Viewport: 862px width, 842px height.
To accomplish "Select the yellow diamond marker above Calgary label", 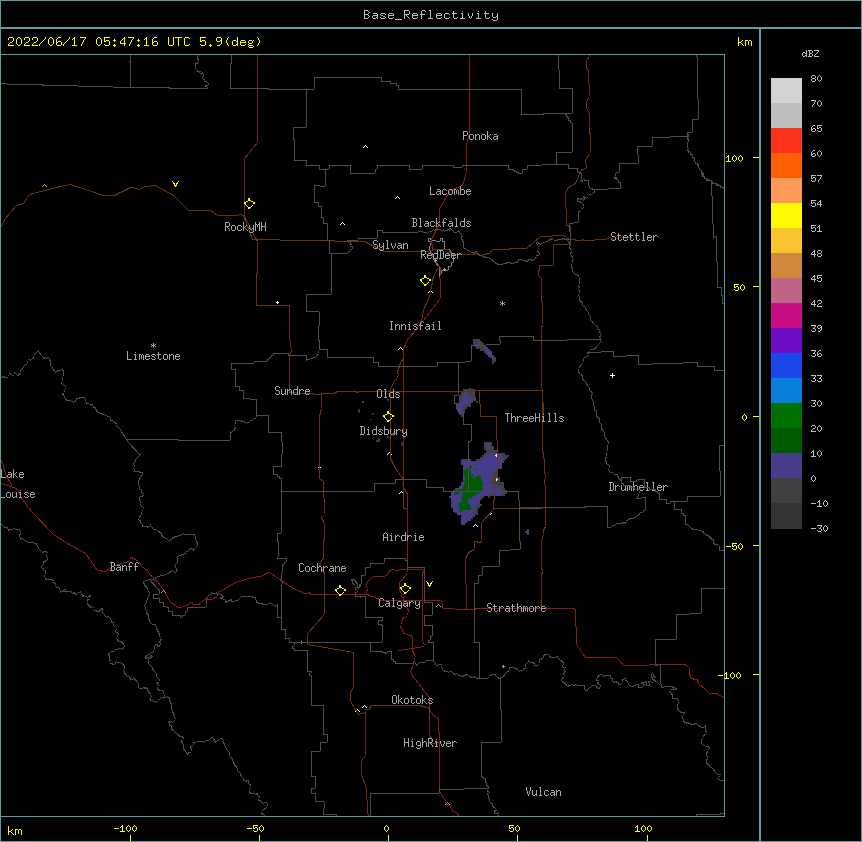I will point(405,589).
